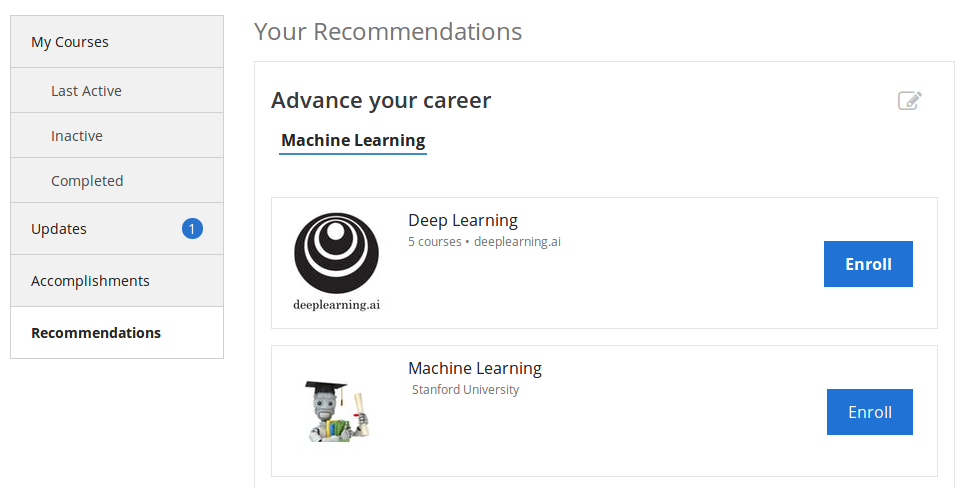Viewport: 966px width, 488px height.
Task: Go to Accomplishments page
Action: [x=117, y=281]
